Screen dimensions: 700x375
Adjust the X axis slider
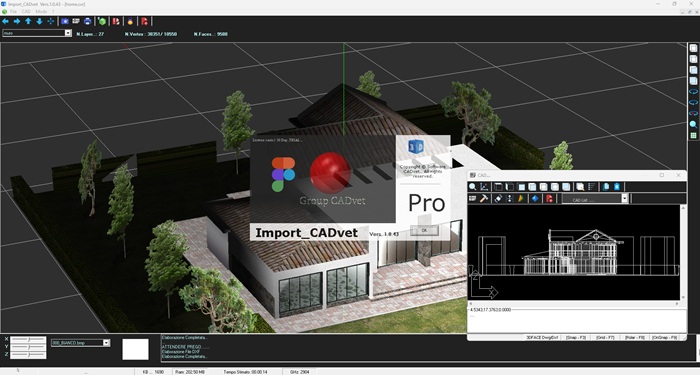pos(28,339)
